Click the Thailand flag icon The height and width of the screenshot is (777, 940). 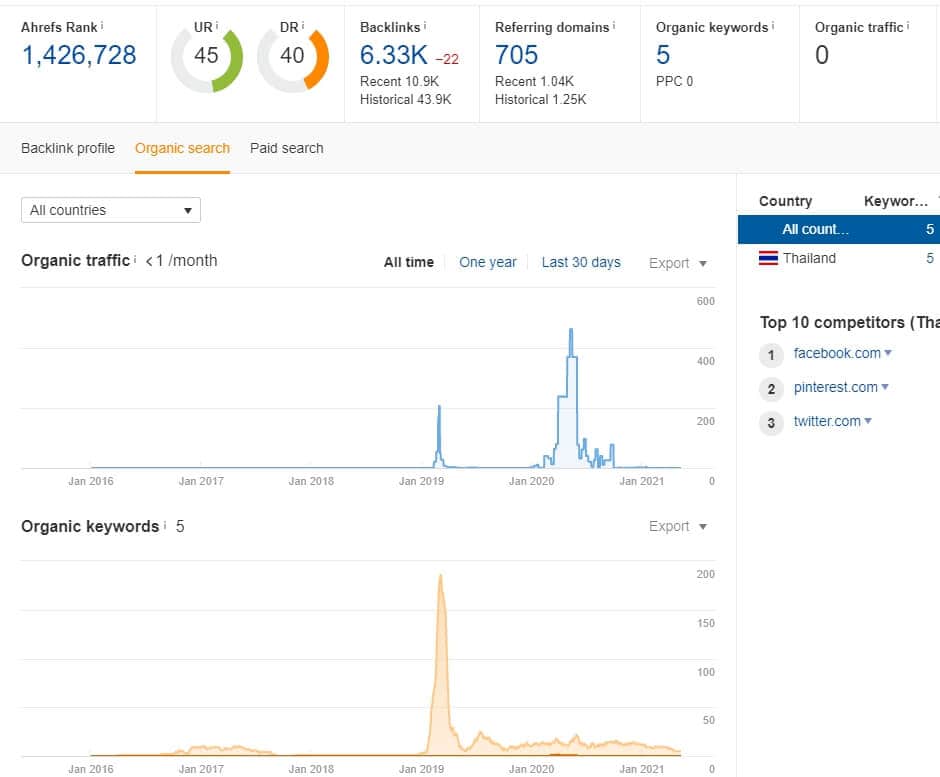tap(768, 258)
